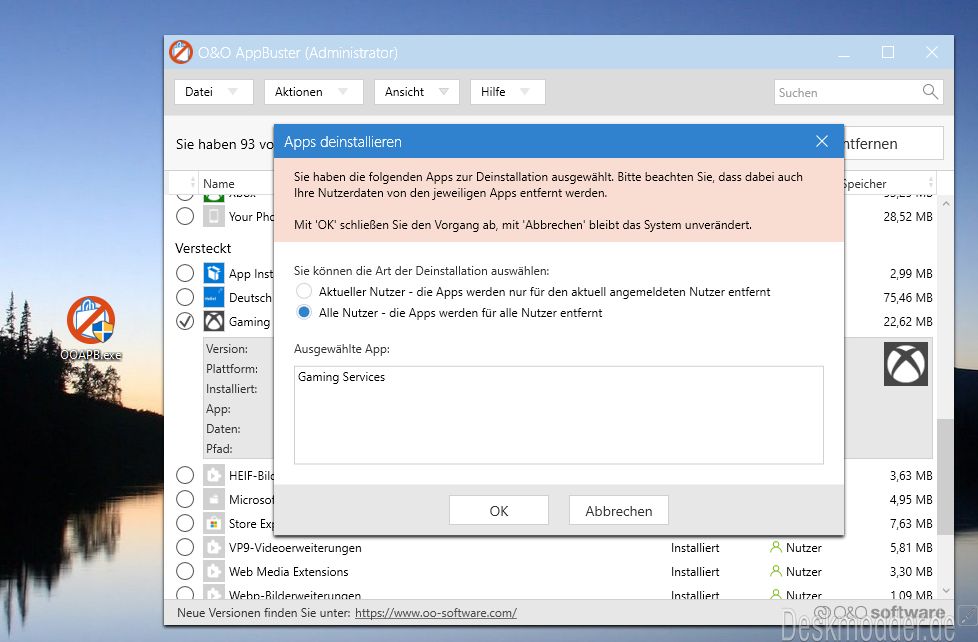Click the '75,46 MB' size value

click(908, 298)
